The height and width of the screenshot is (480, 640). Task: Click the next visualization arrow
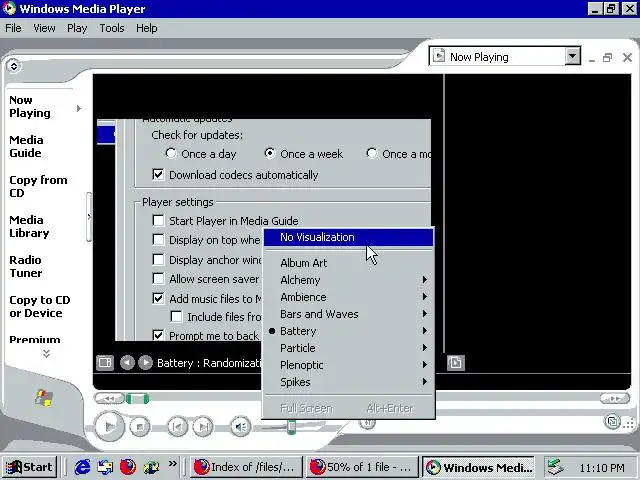tap(145, 362)
